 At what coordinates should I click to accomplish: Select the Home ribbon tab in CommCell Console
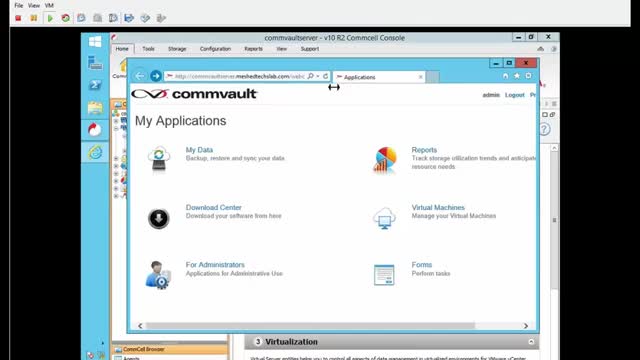point(122,49)
